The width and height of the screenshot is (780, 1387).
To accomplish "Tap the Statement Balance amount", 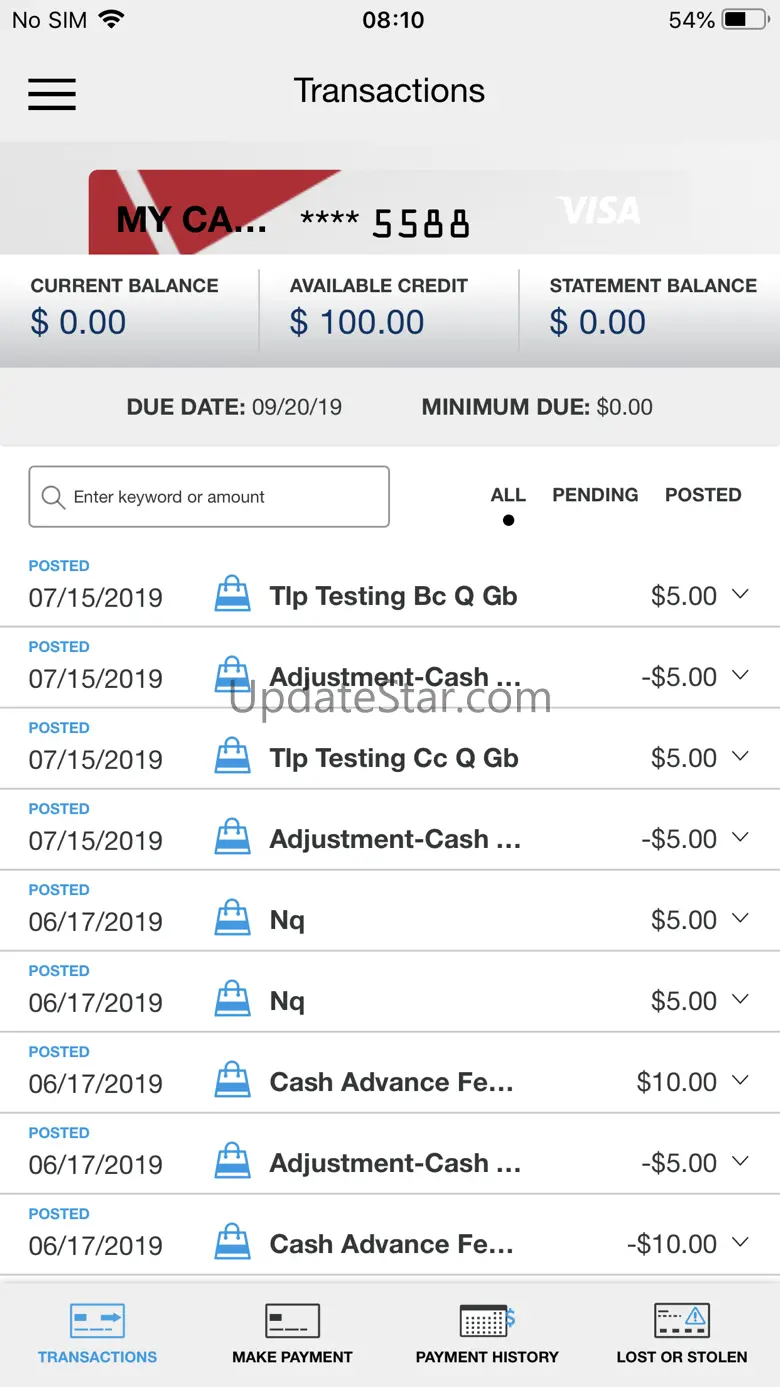I will [x=598, y=323].
